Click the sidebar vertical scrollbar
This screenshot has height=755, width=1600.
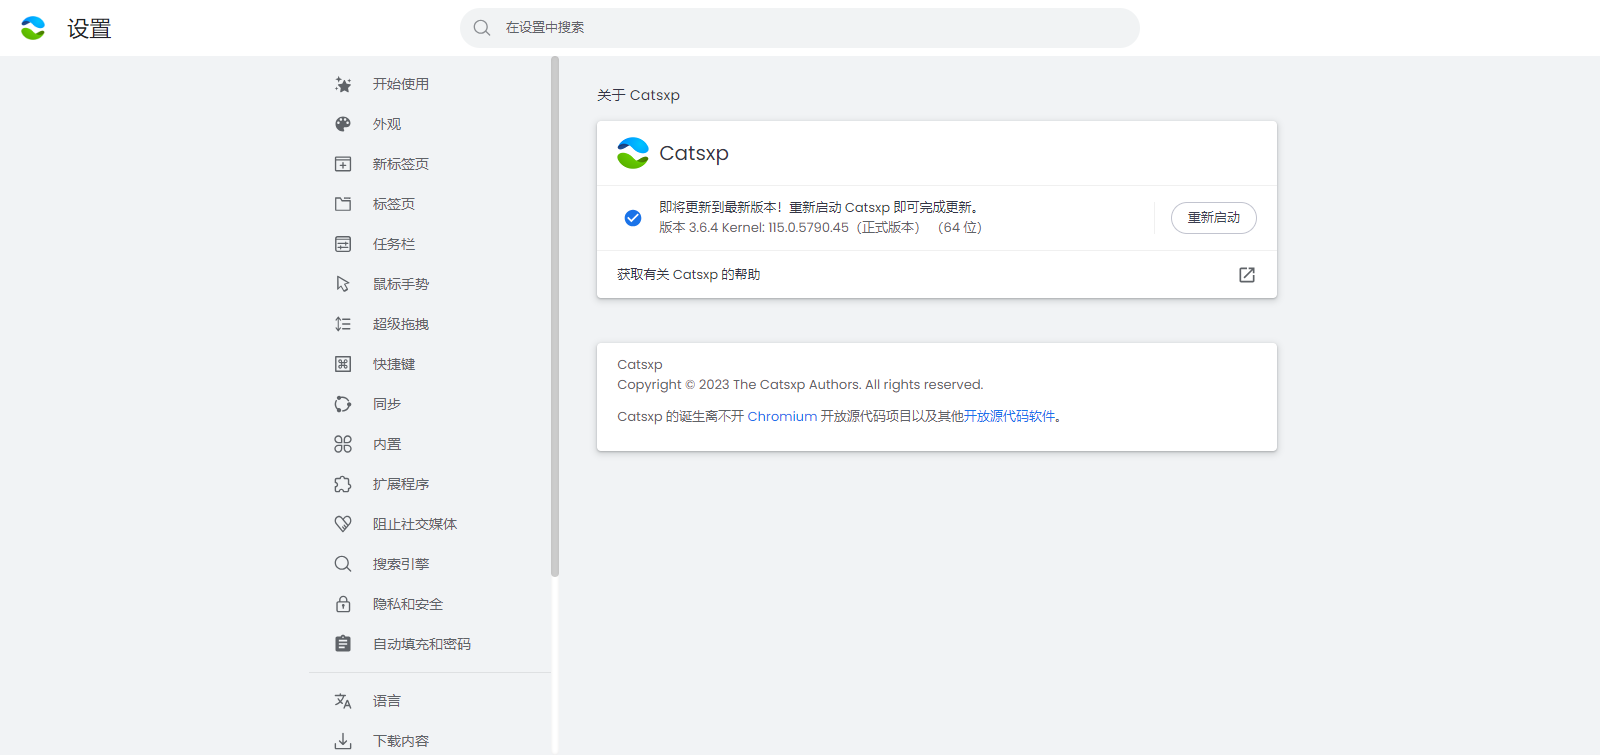[555, 317]
